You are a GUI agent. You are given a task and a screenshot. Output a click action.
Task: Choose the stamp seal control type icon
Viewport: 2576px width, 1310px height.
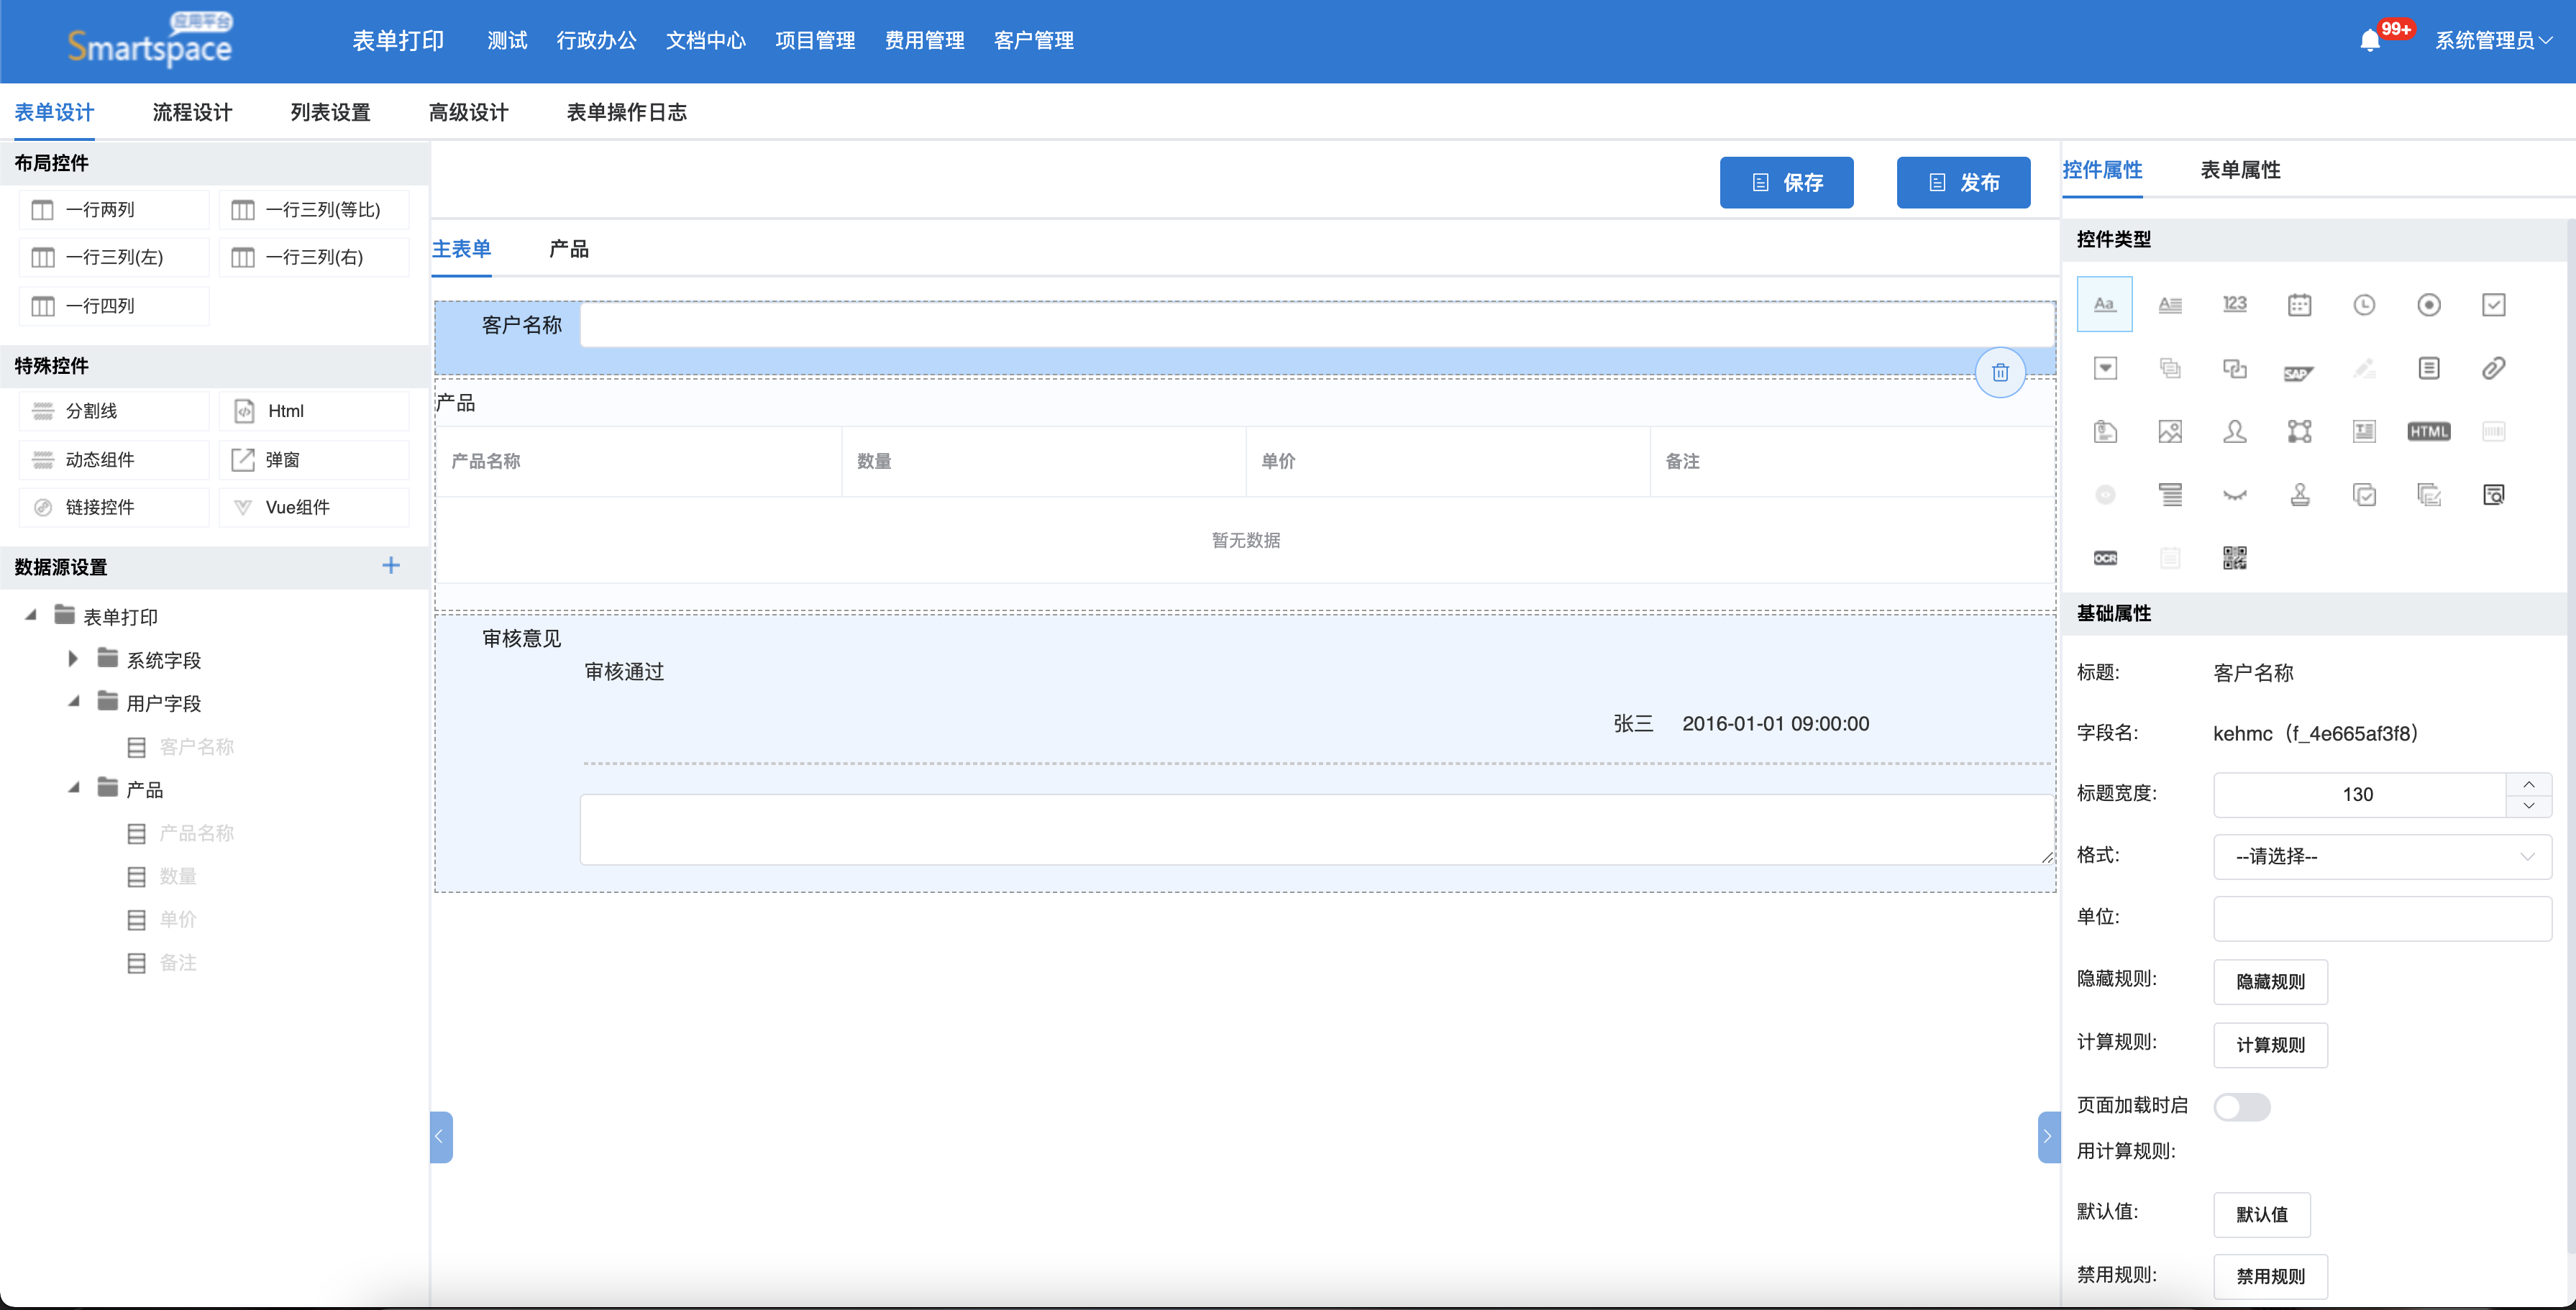pyautogui.click(x=2299, y=494)
